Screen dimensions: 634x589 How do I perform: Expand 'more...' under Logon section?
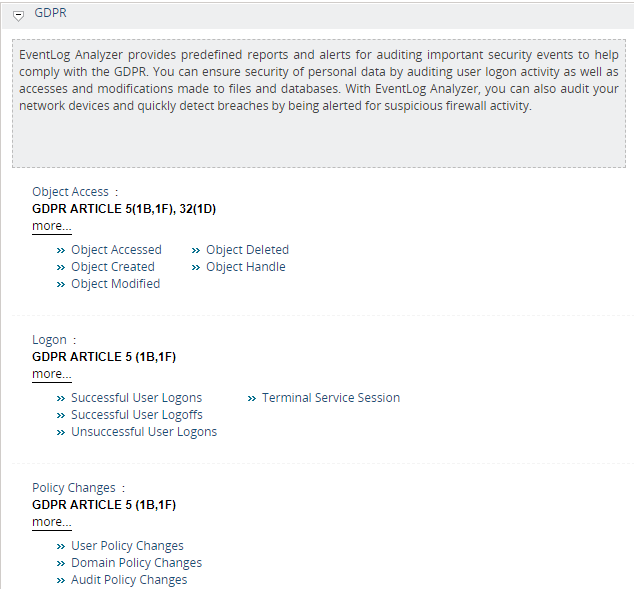click(x=51, y=374)
